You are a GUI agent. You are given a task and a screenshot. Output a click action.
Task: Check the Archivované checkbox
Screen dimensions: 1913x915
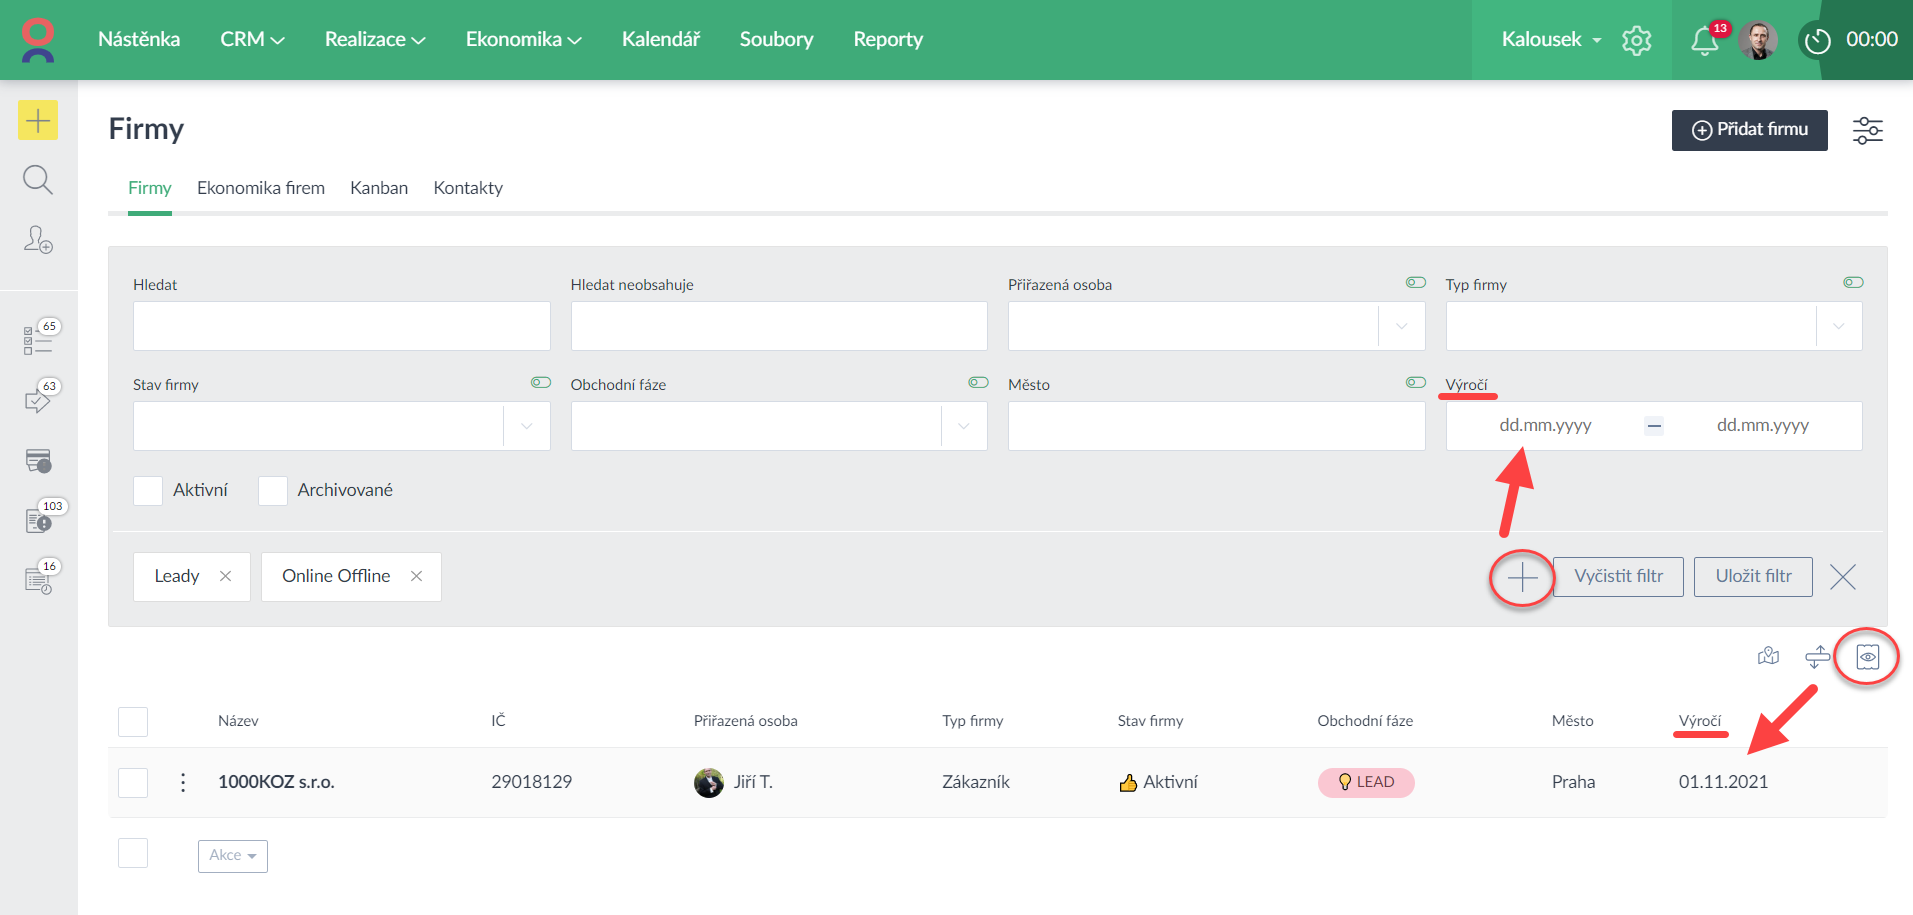[x=273, y=491]
